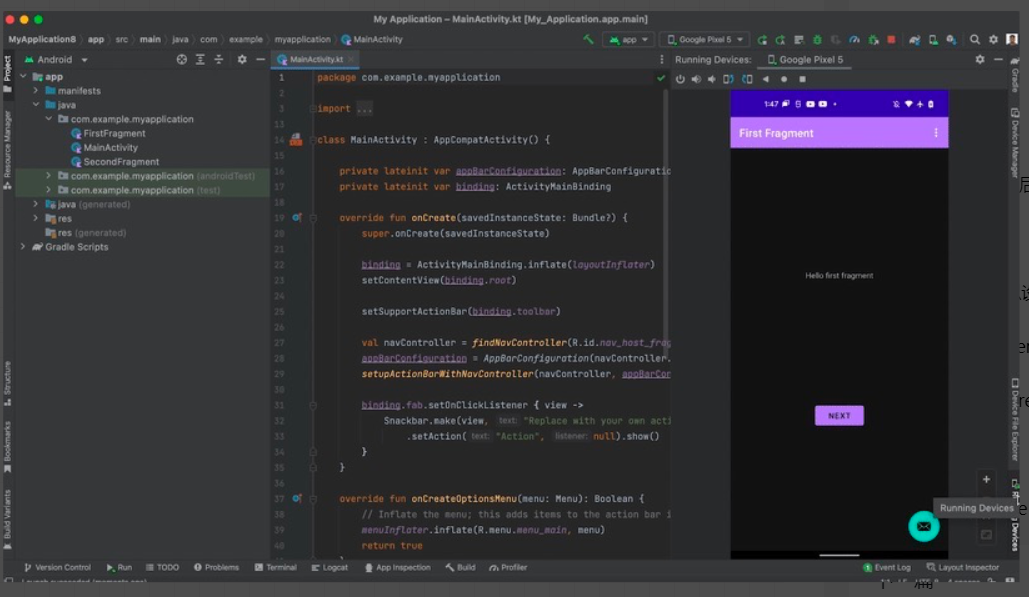Select the Google Pixel 5 device tab
Viewport: 1029px width, 597px height.
[805, 60]
